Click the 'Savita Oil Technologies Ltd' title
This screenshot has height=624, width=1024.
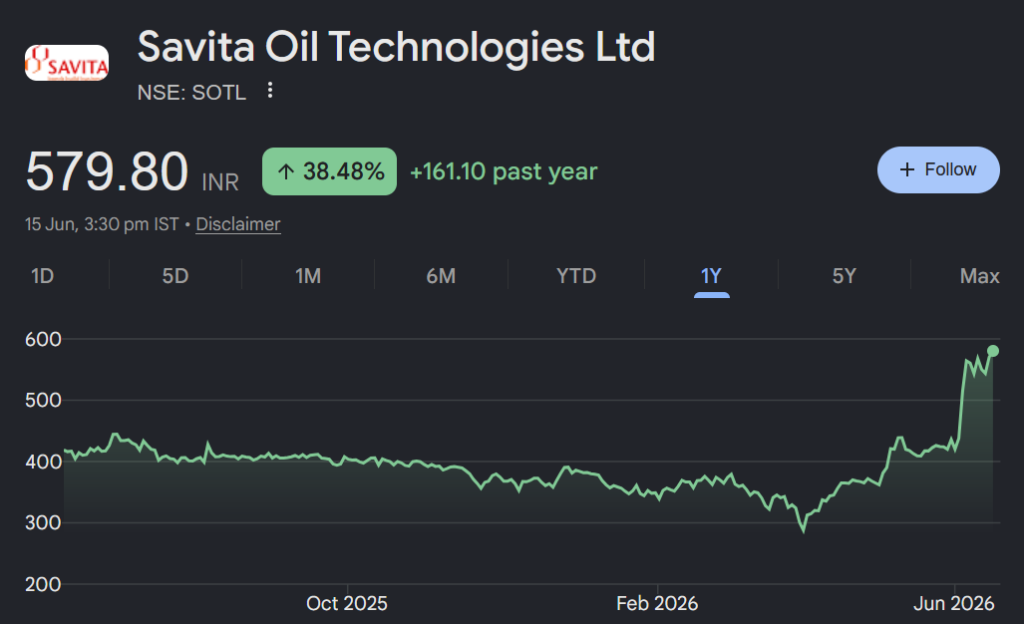396,47
